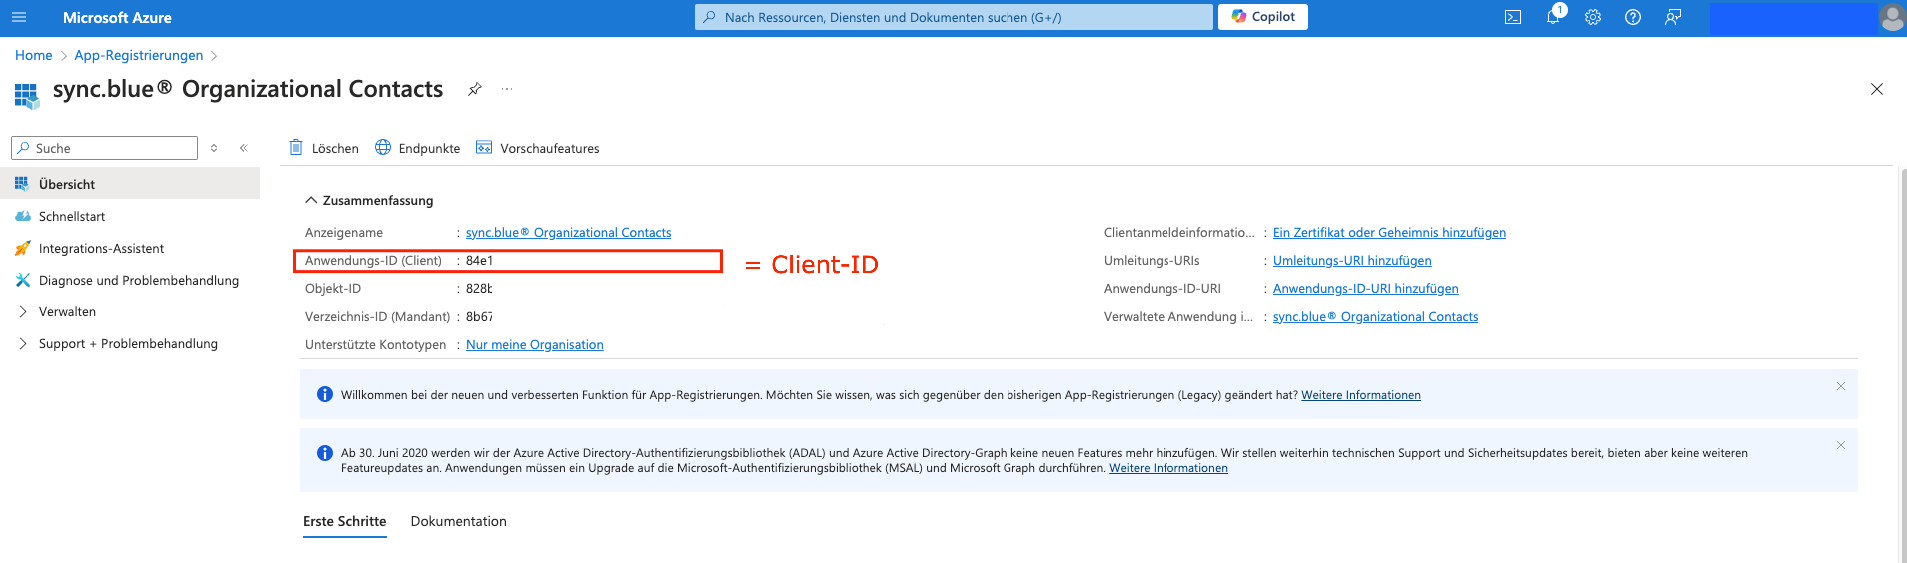Open Weitere Informationen in ADAL banner
This screenshot has height=563, width=1907.
coord(1168,468)
